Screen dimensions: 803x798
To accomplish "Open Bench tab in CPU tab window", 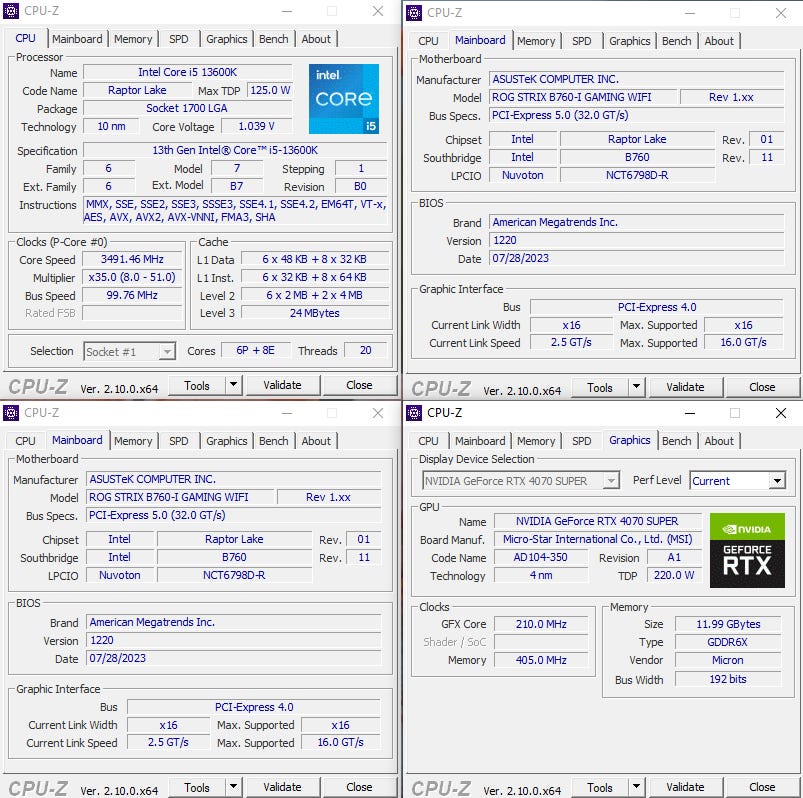I will pos(273,39).
